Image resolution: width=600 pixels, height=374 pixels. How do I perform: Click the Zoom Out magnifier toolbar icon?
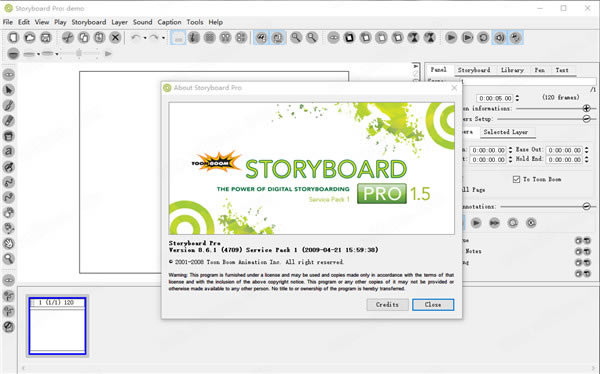pos(312,38)
